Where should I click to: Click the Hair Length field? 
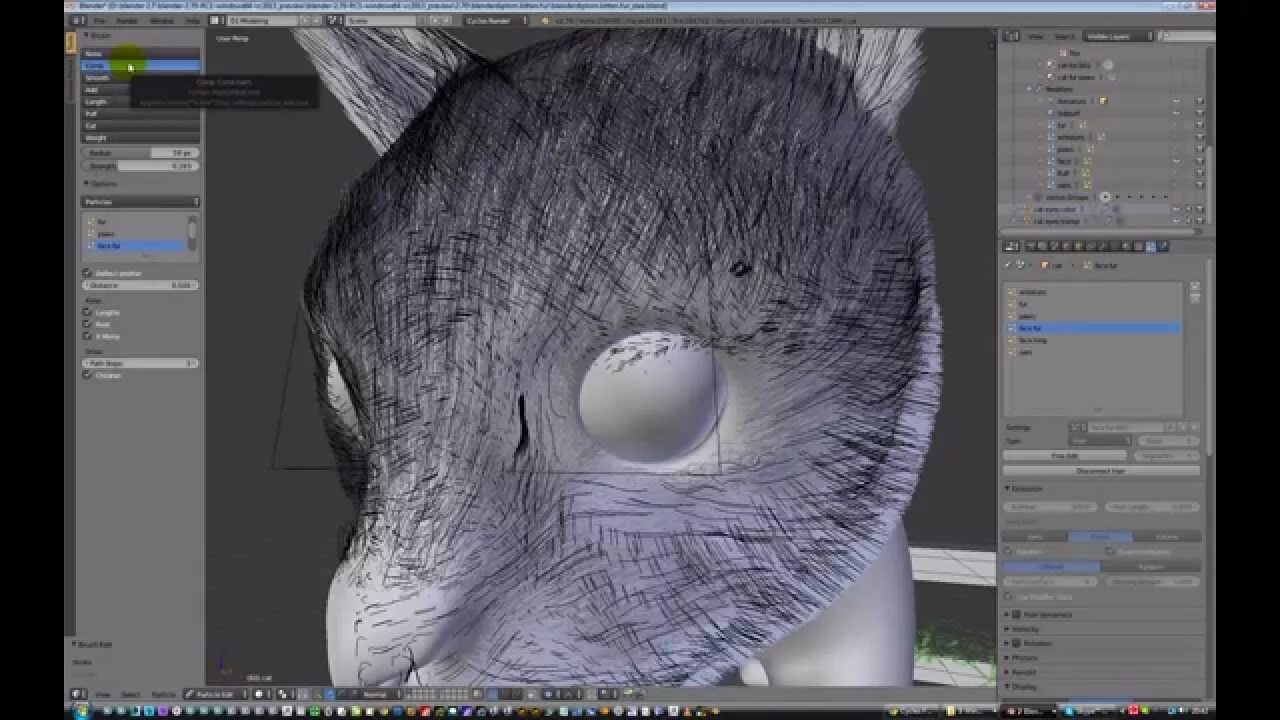click(x=1153, y=507)
